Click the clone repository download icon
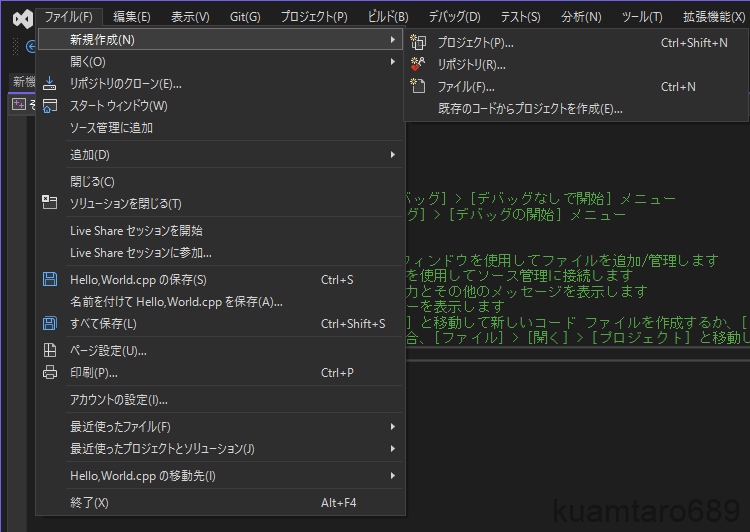 [x=49, y=84]
